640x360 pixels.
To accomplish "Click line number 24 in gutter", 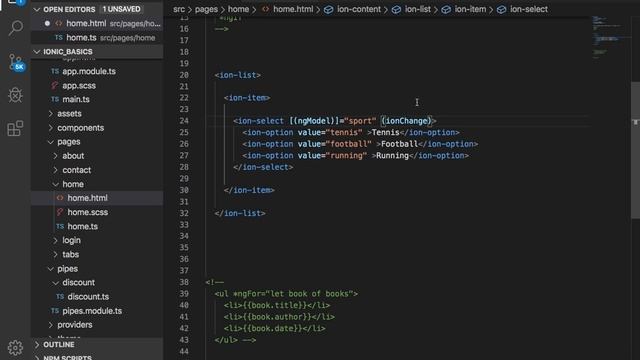I will (184, 121).
